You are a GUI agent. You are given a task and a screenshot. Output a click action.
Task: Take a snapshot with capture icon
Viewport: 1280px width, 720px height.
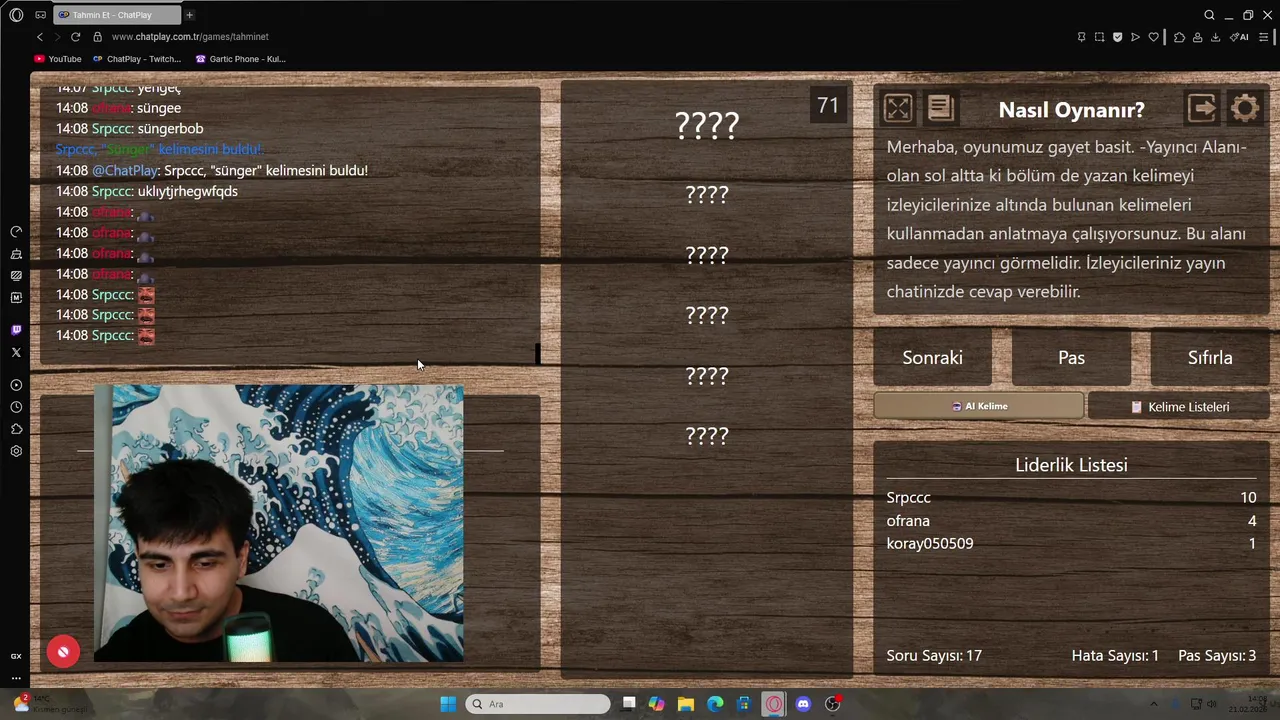click(1099, 37)
